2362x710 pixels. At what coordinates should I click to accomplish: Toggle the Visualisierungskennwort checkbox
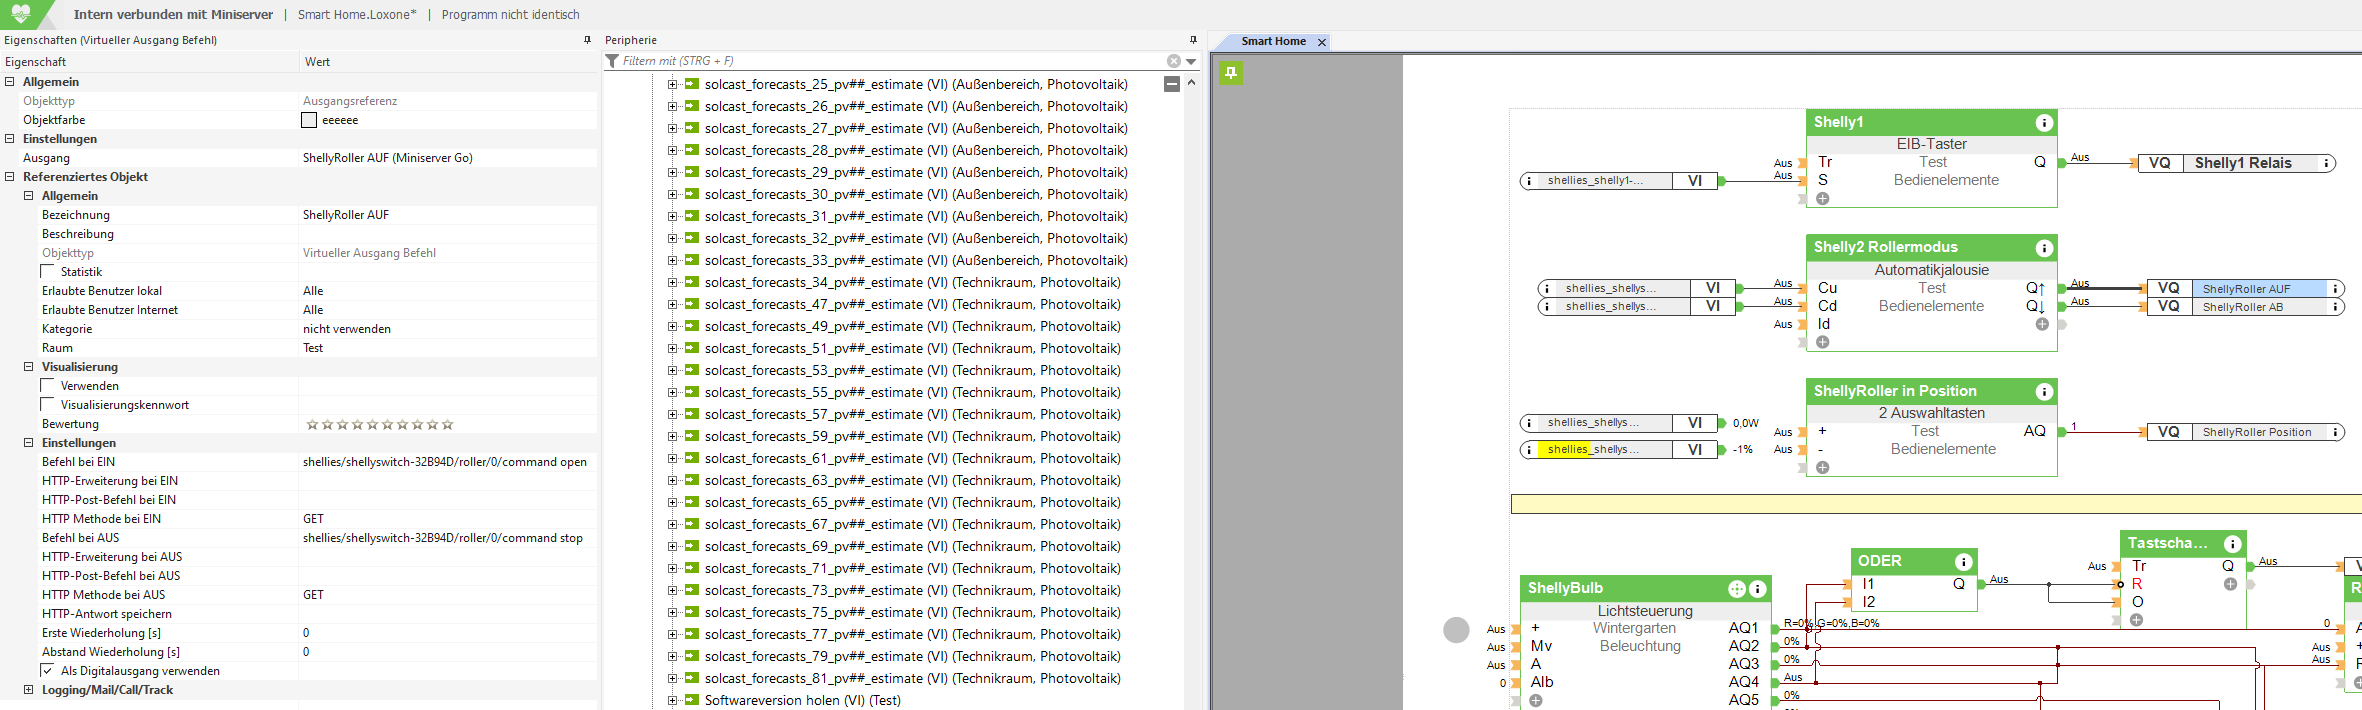(x=48, y=405)
